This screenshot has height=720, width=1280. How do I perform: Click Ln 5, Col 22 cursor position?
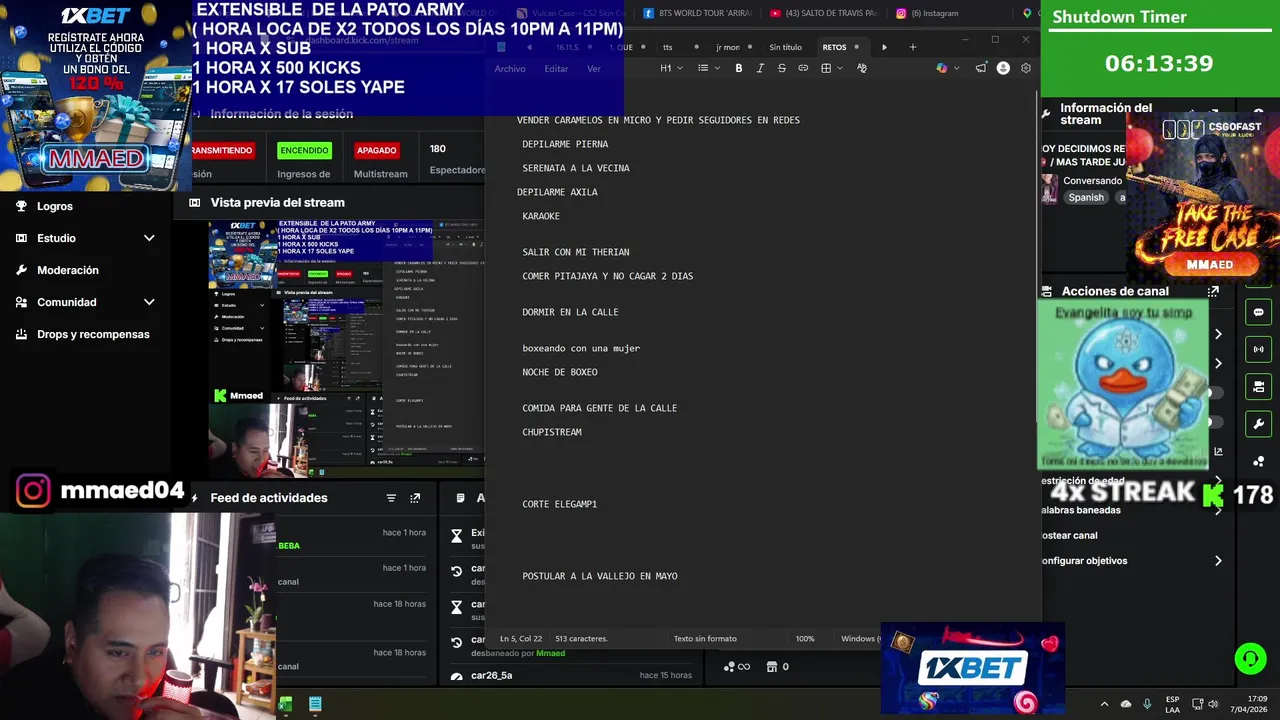tap(521, 639)
